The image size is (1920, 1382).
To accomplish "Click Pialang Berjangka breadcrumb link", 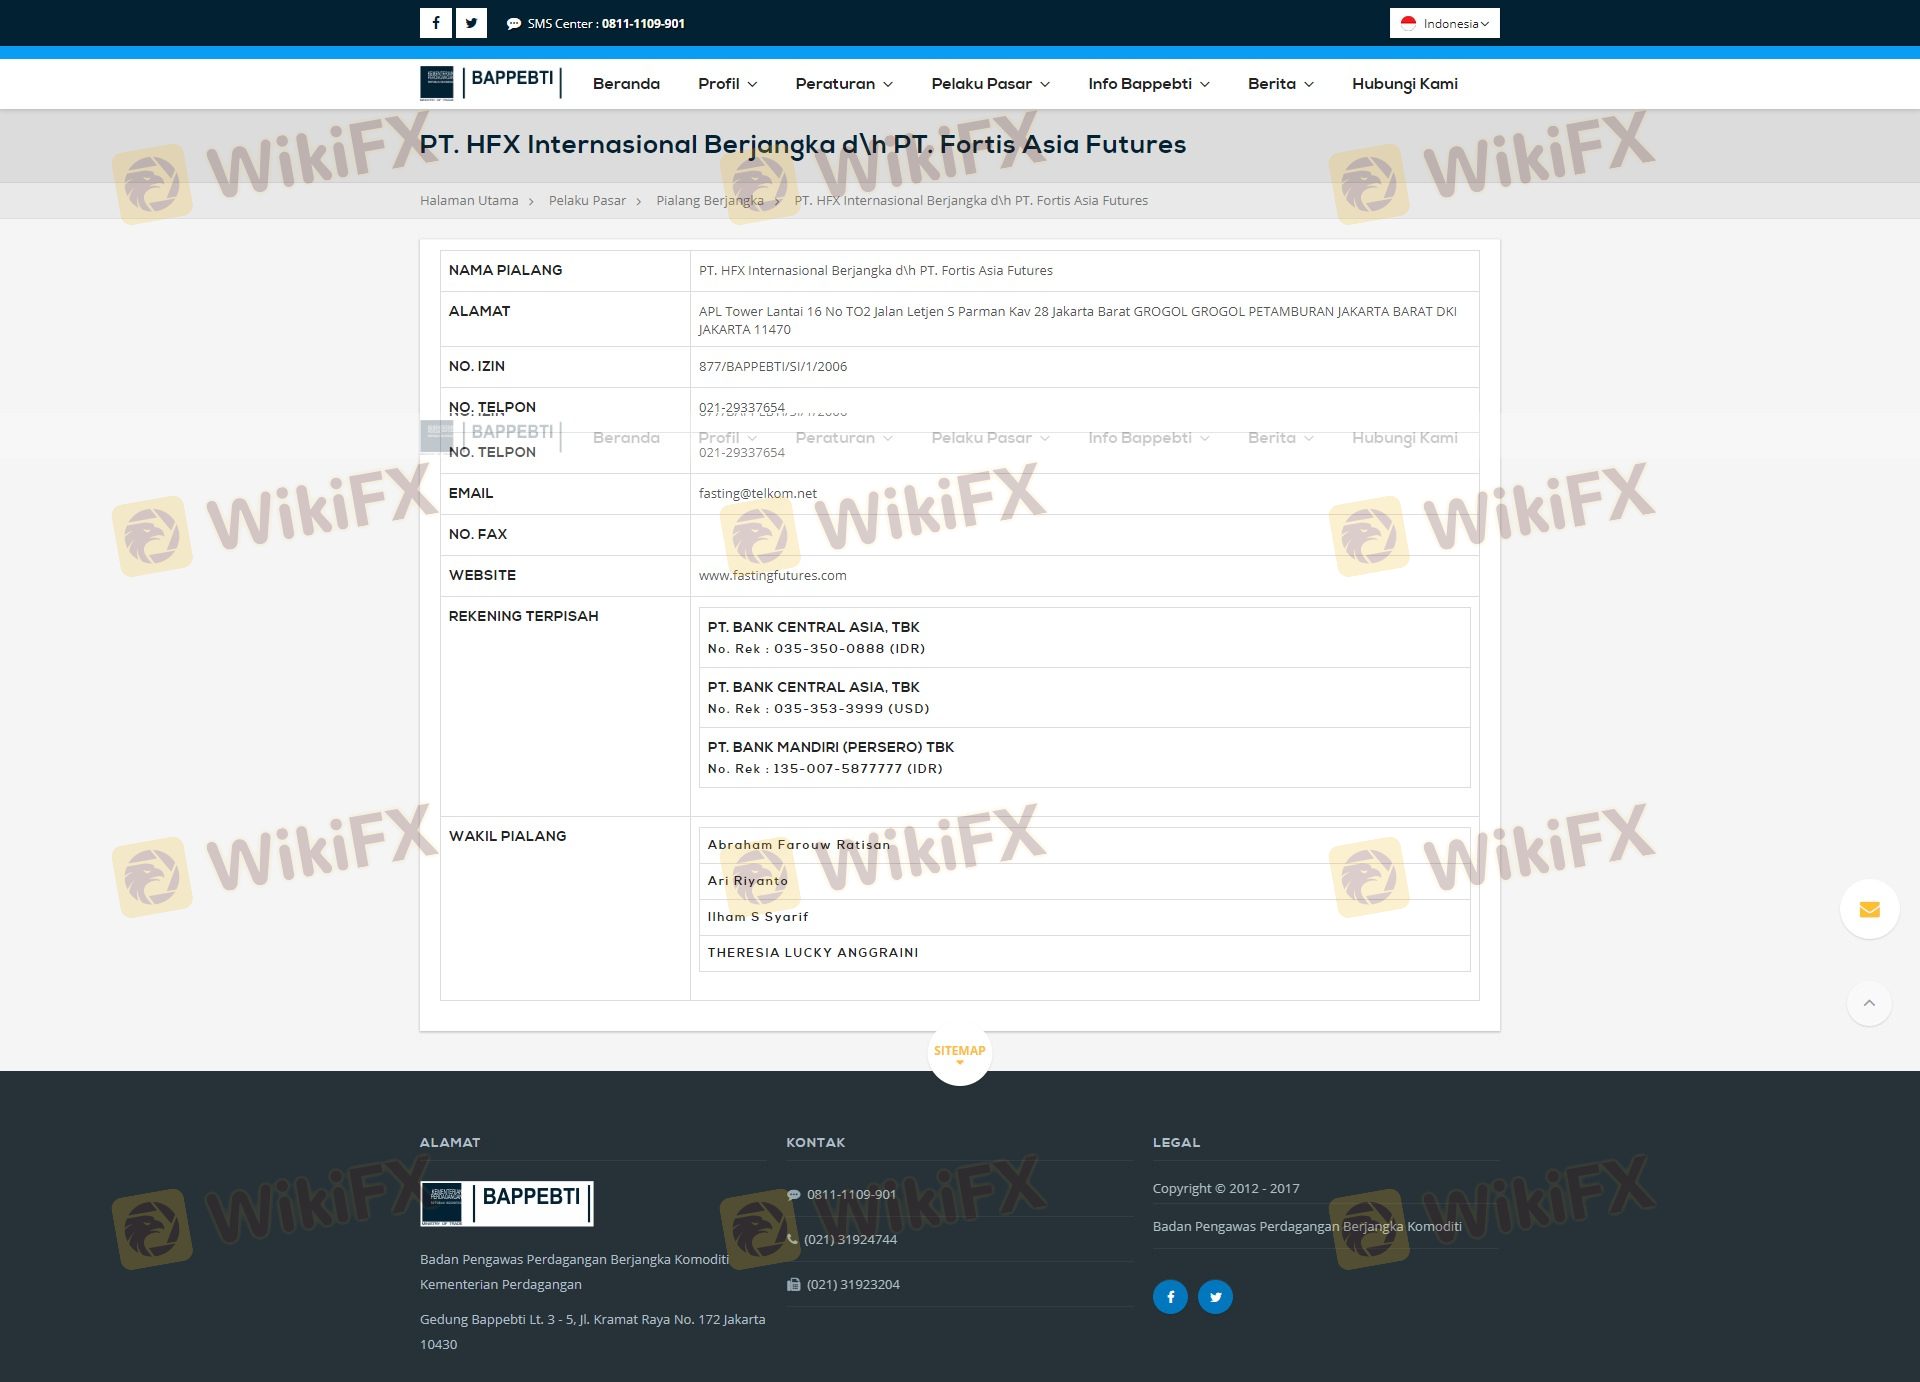I will 709,201.
